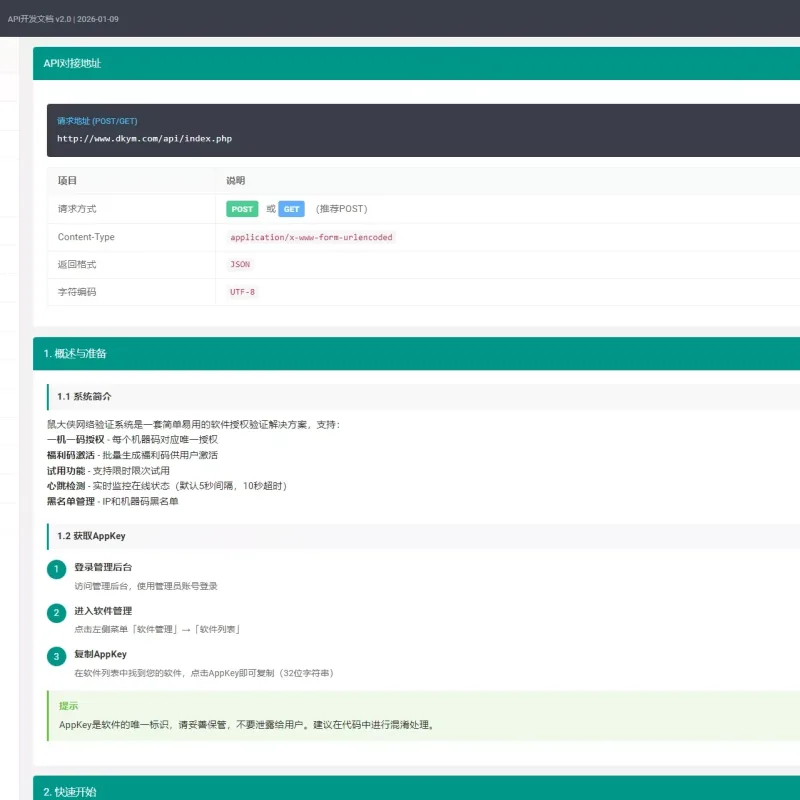The image size is (800, 800).
Task: Open the 2. 快速开始 section header
Action: pos(416,788)
